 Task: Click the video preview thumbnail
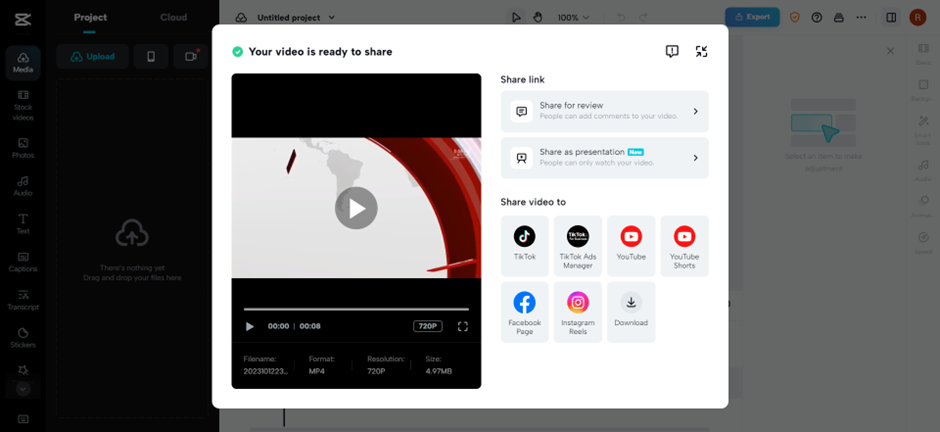(356, 208)
